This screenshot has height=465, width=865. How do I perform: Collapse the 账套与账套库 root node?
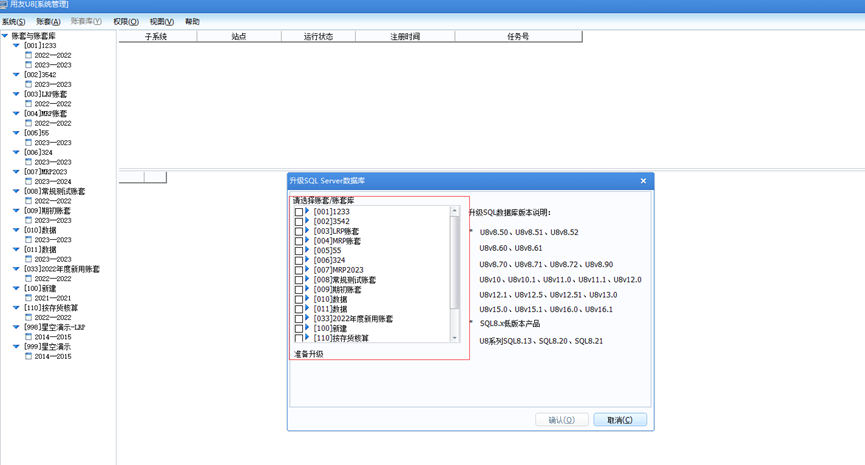click(5, 36)
